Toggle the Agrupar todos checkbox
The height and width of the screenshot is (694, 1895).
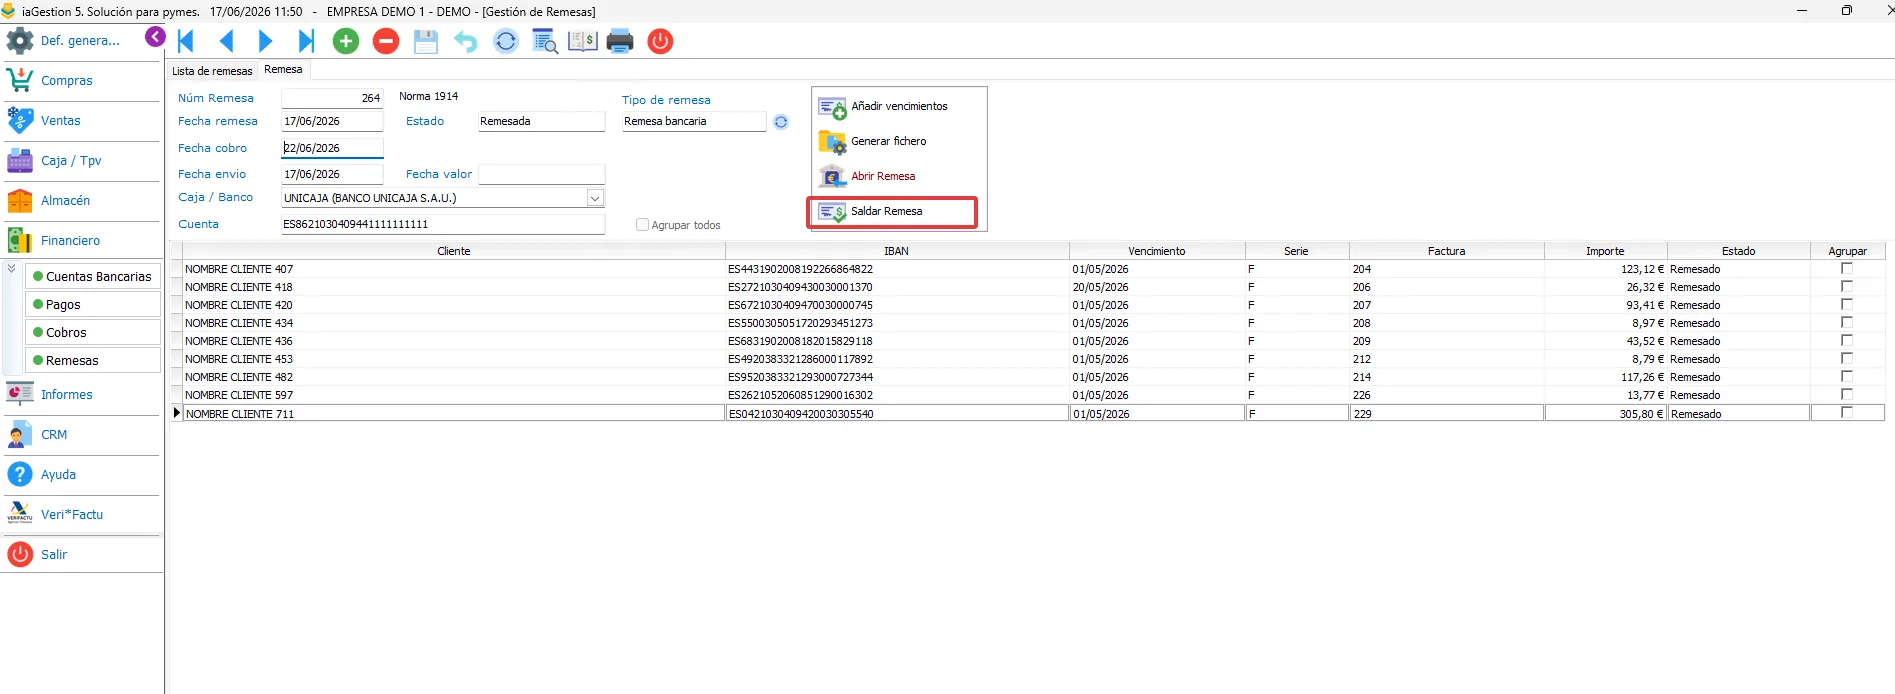point(643,225)
